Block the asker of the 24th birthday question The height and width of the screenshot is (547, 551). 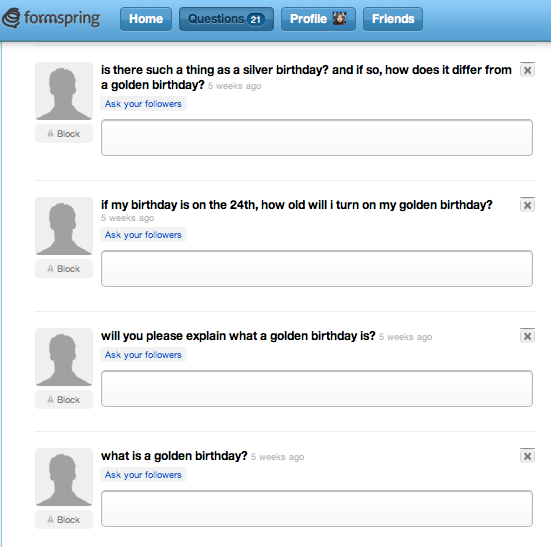tap(64, 268)
